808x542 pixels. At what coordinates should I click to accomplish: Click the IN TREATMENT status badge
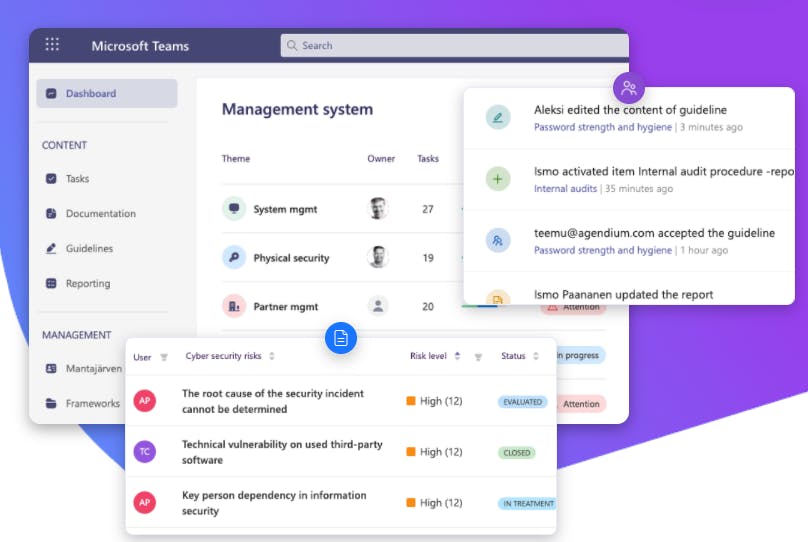point(528,504)
